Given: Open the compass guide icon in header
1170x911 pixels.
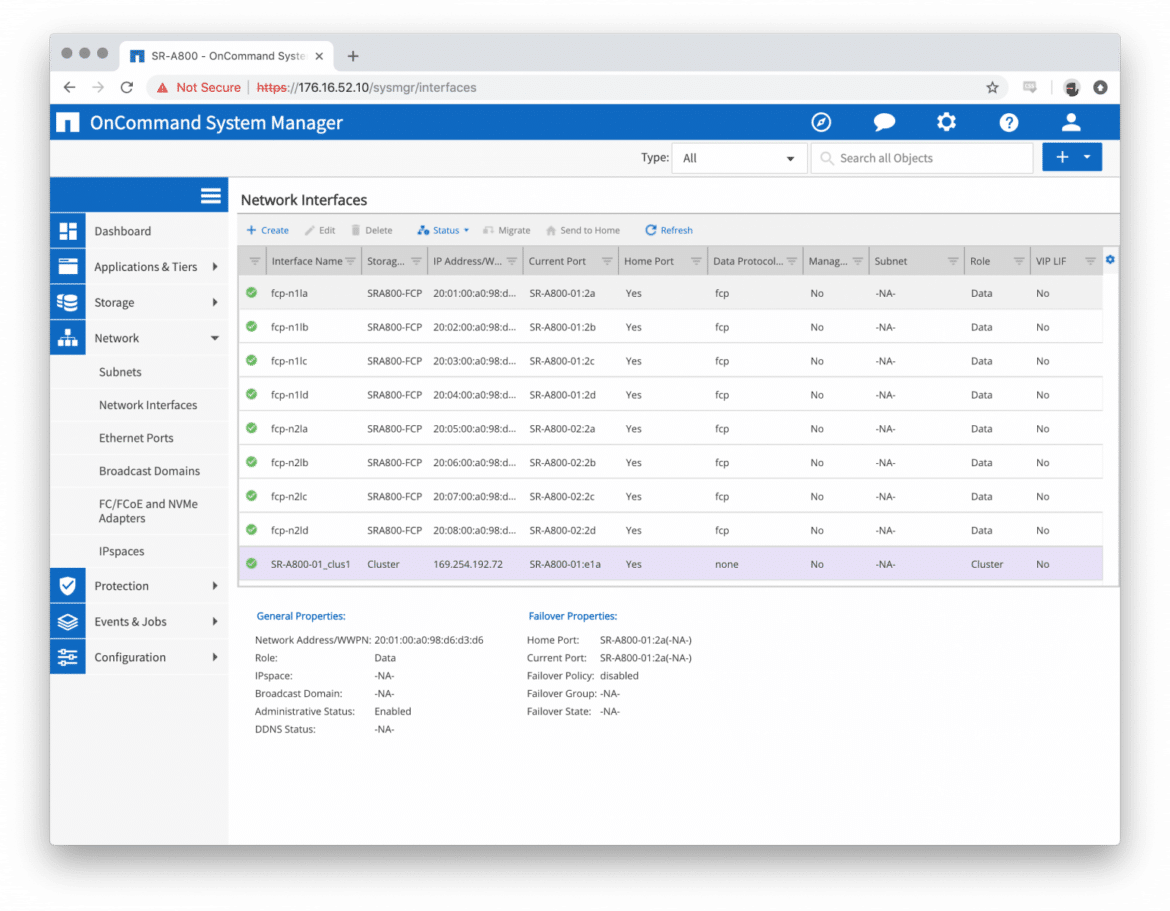Looking at the screenshot, I should coord(821,122).
